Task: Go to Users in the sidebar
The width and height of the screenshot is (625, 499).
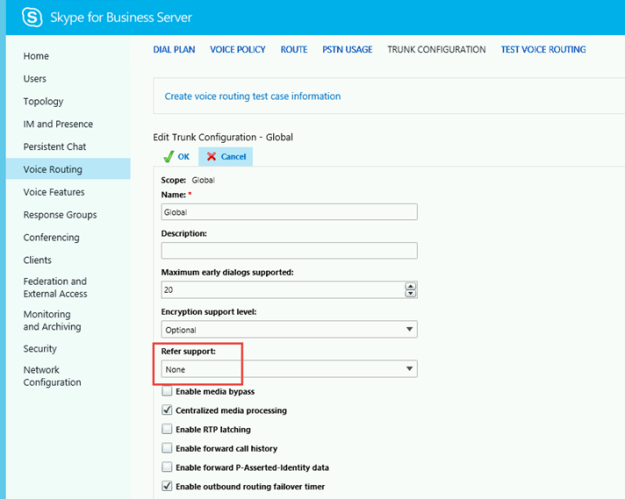Action: (35, 79)
